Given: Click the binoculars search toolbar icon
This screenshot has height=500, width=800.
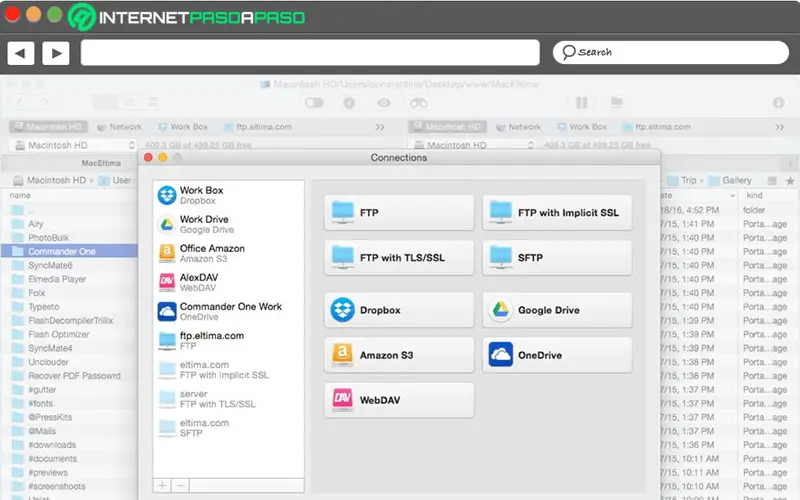Looking at the screenshot, I should click(418, 103).
